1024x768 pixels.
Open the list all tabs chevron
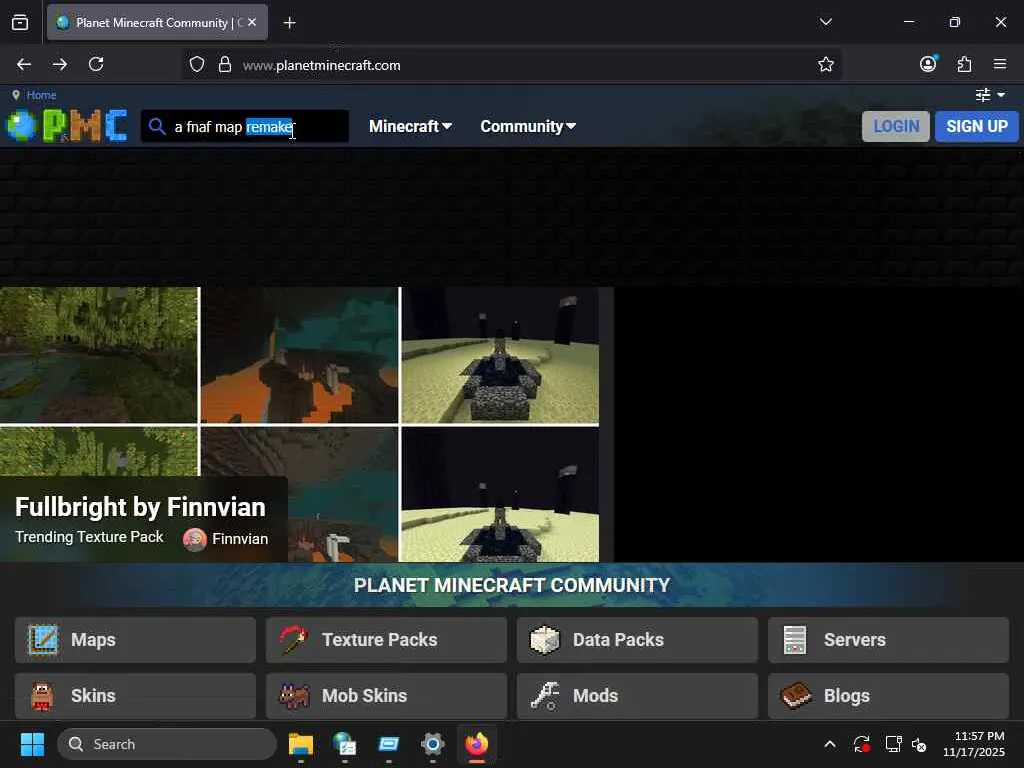click(825, 22)
